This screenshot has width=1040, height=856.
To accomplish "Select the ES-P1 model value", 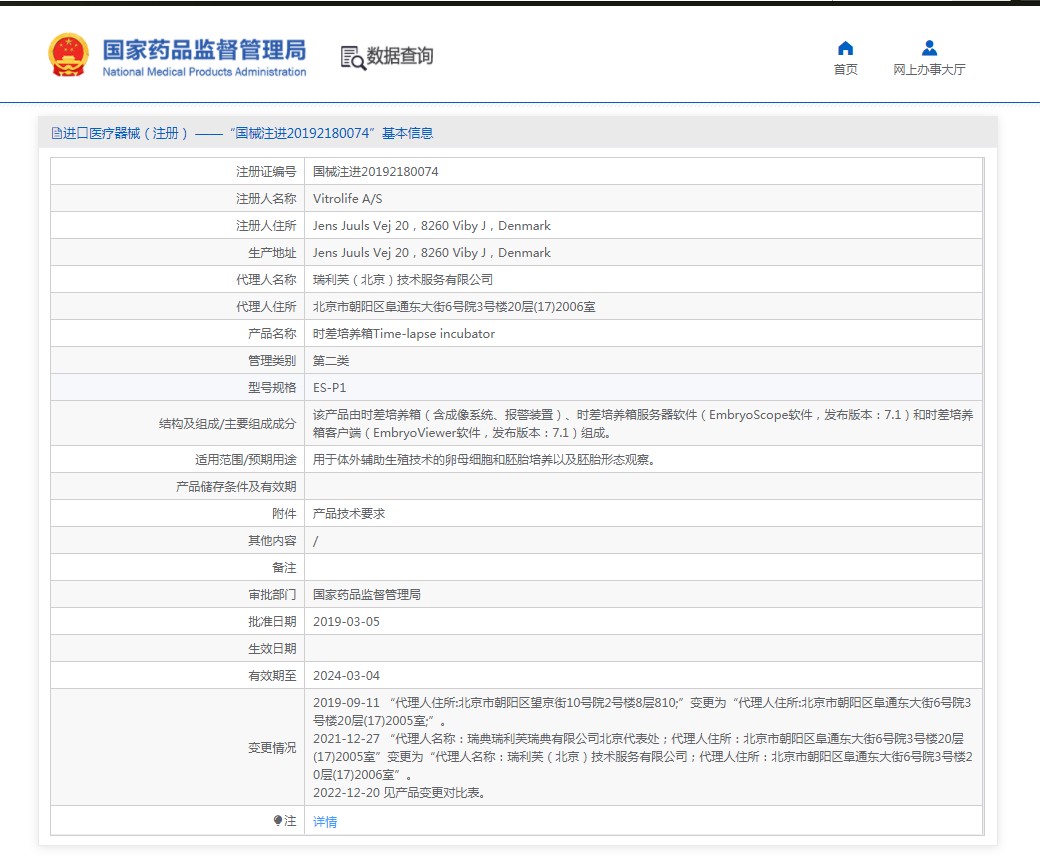I will click(x=330, y=388).
